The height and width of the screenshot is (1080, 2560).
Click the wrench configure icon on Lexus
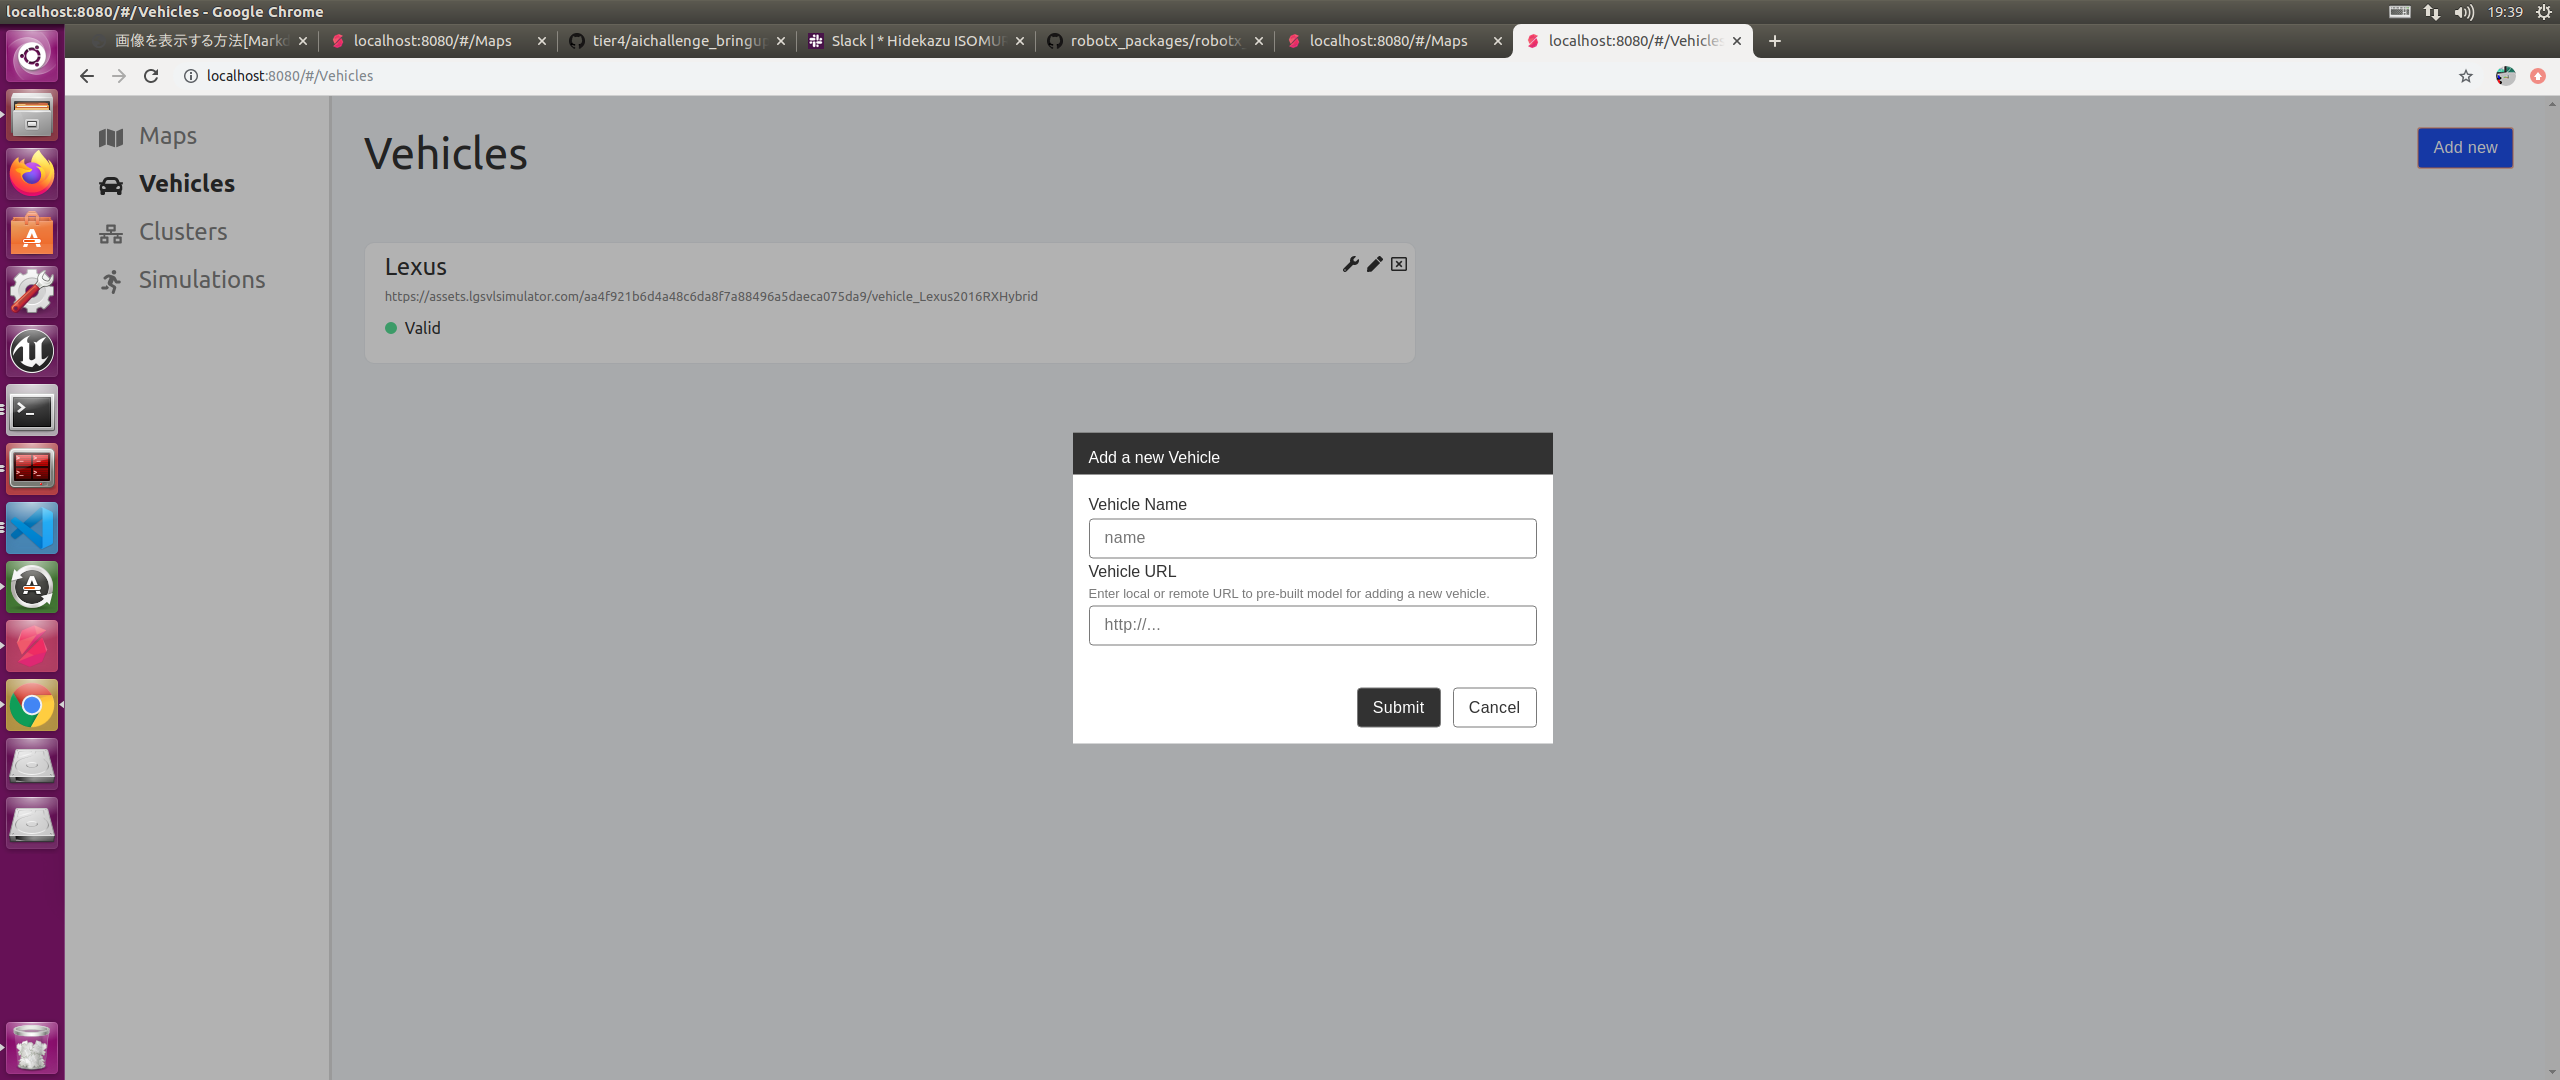(x=1350, y=264)
